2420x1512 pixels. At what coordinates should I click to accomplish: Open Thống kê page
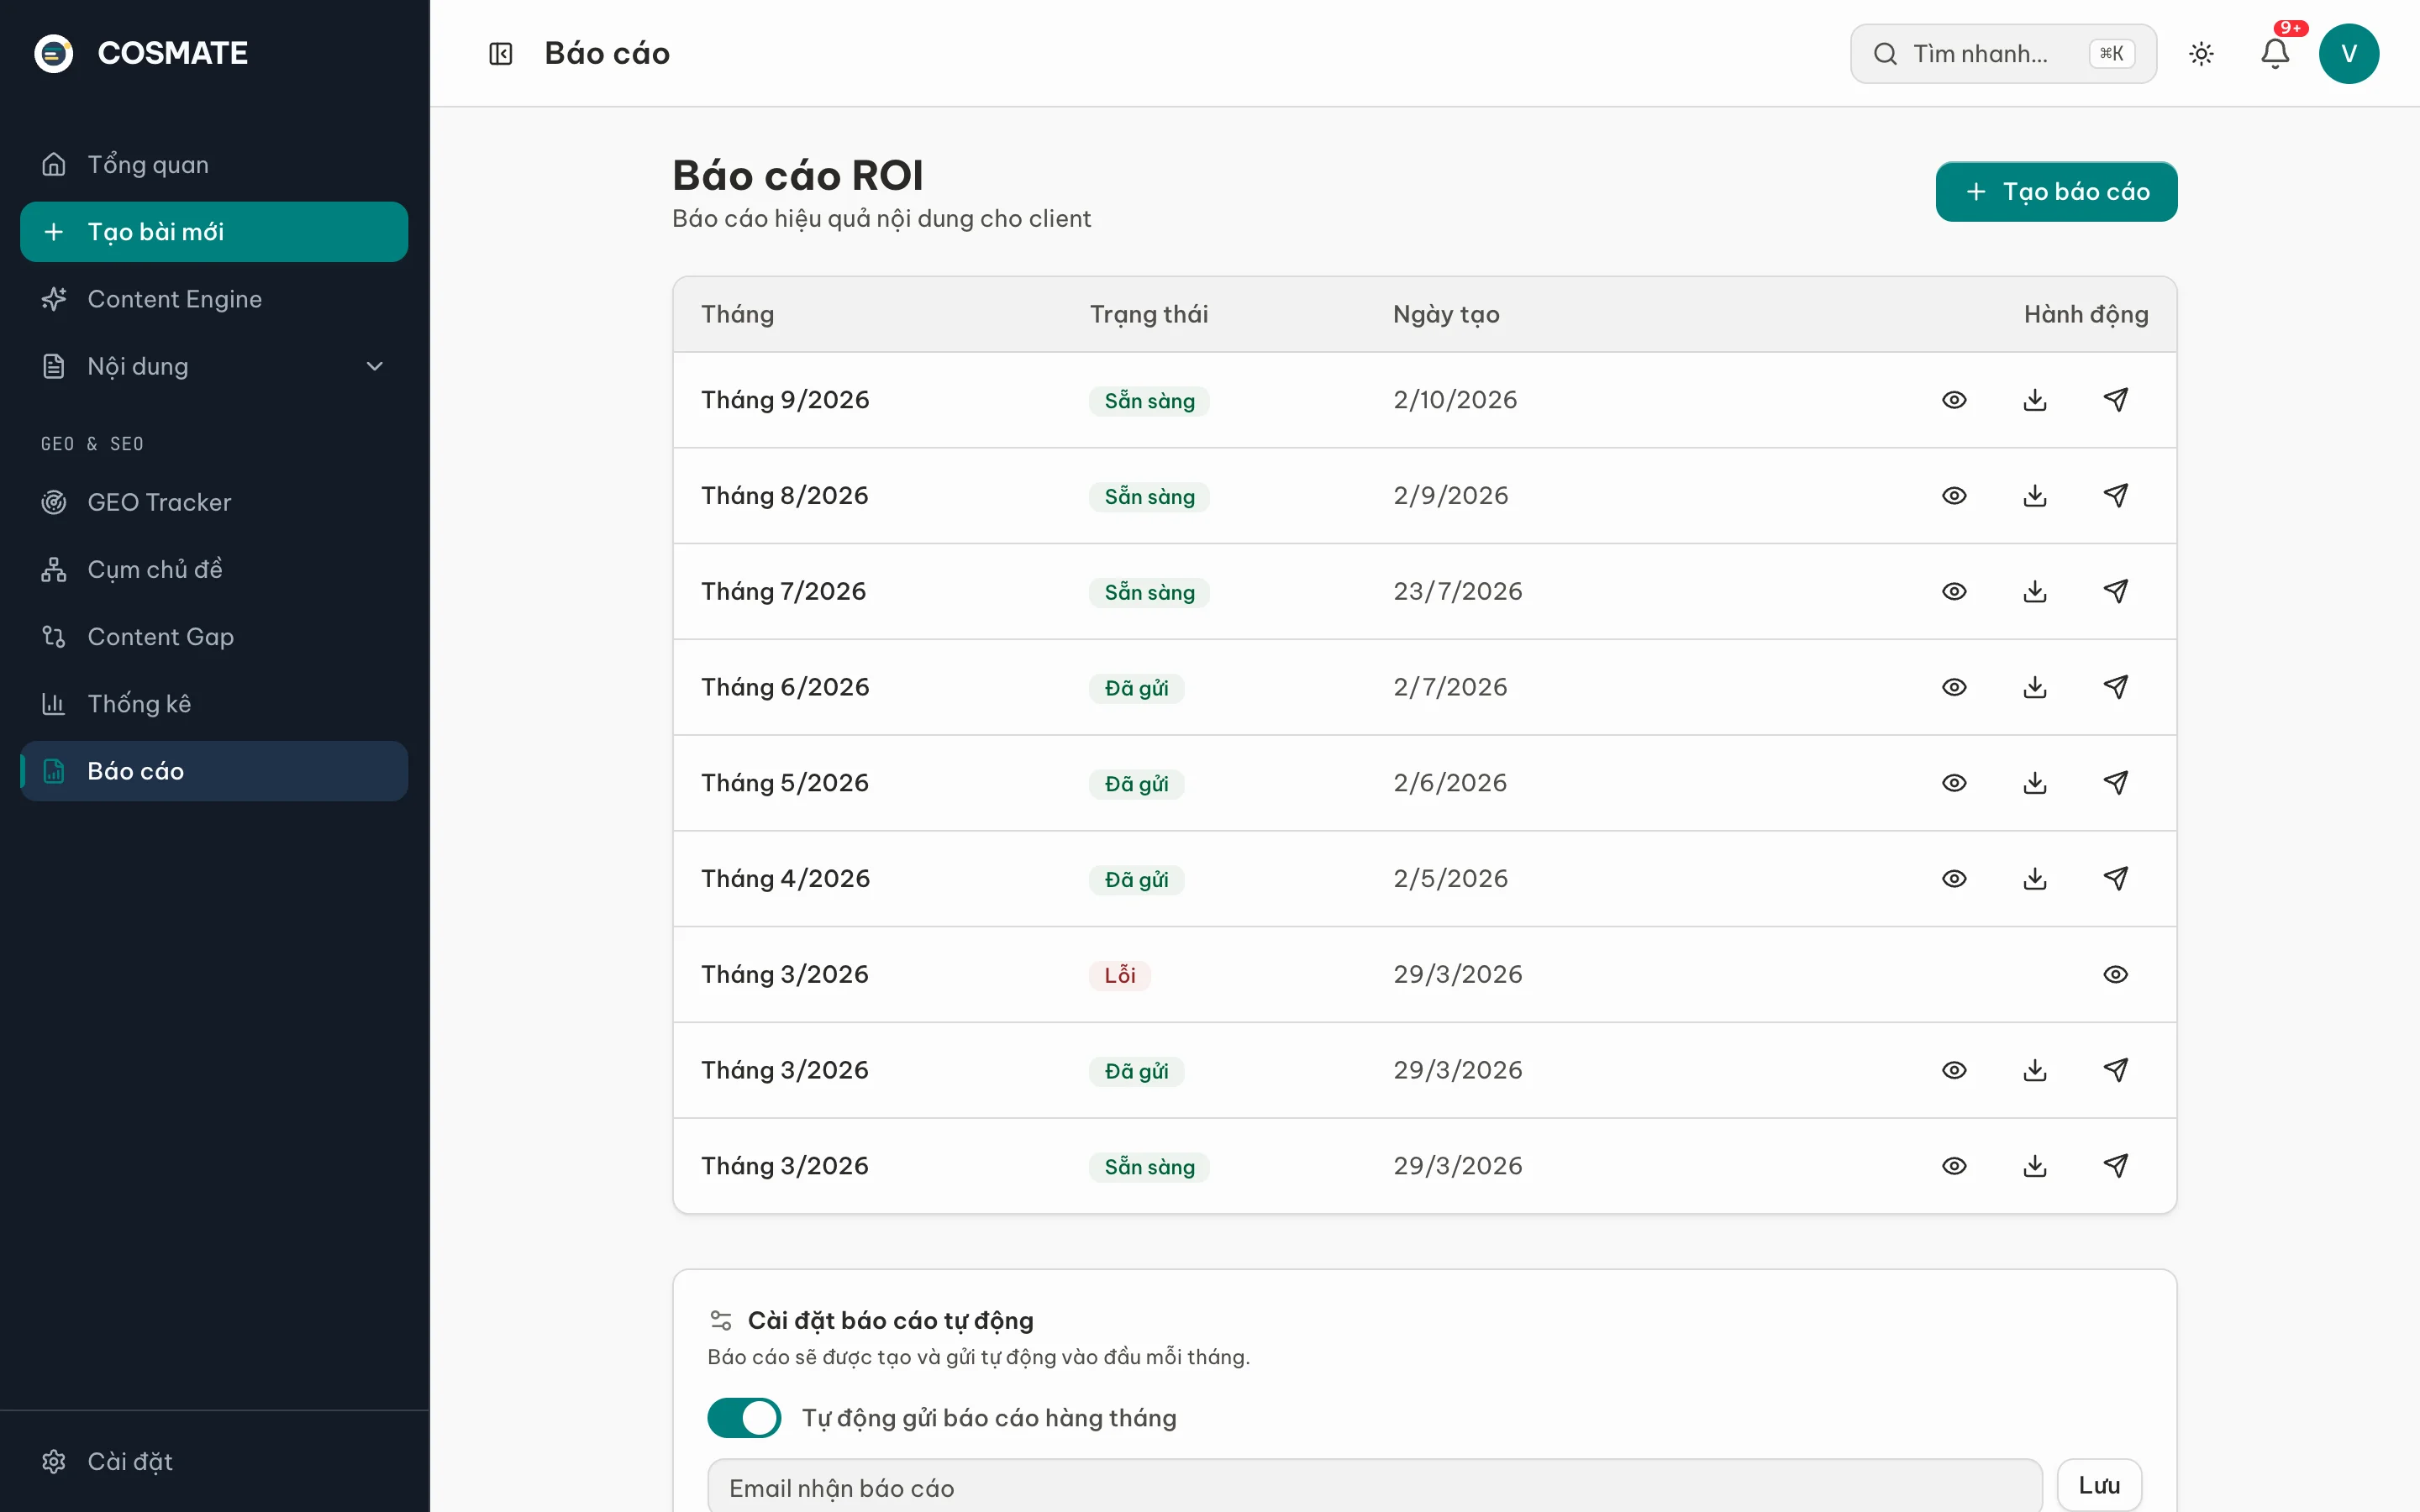pos(214,704)
